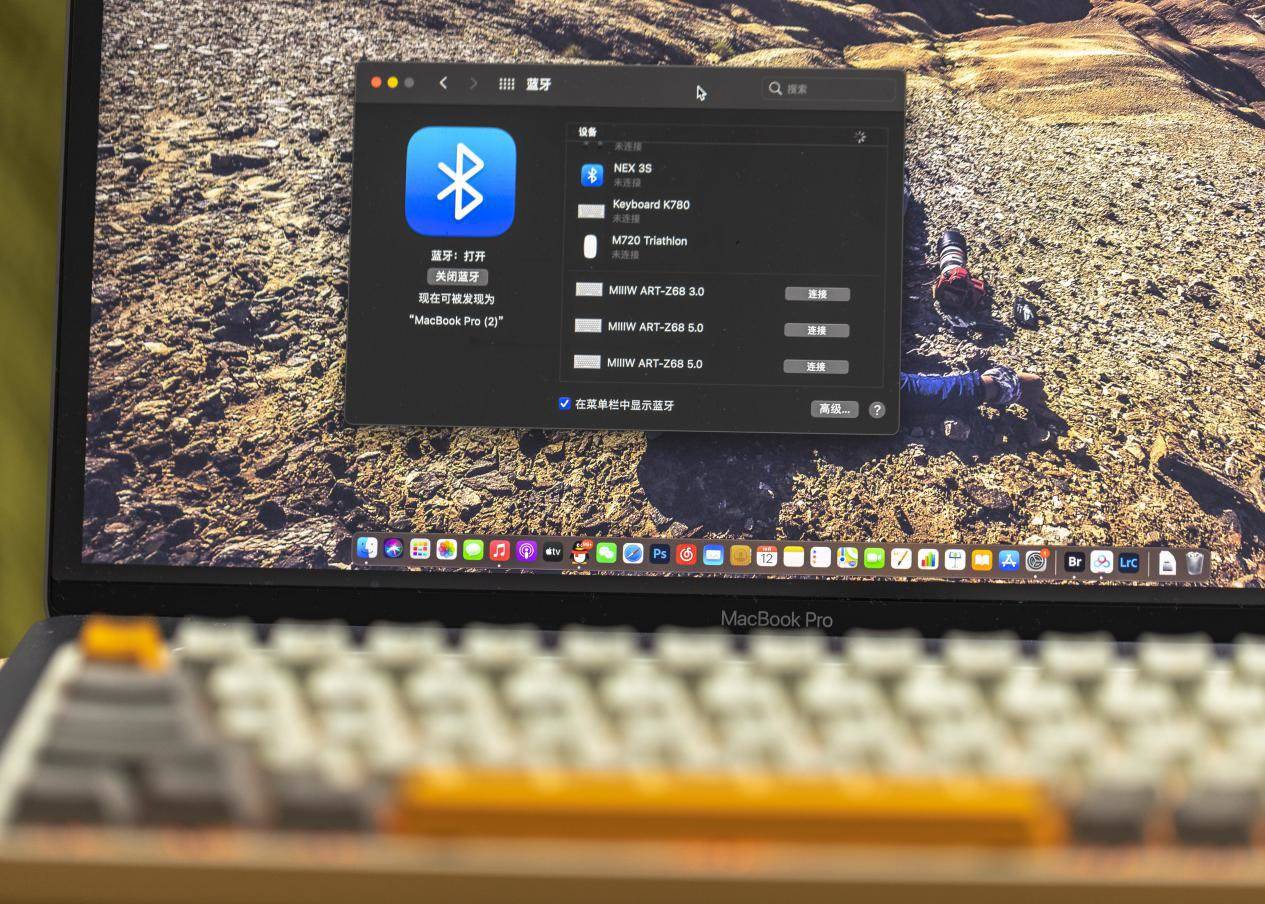Viewport: 1265px width, 904px height.
Task: Open Safari browser in Dock
Action: coord(633,553)
